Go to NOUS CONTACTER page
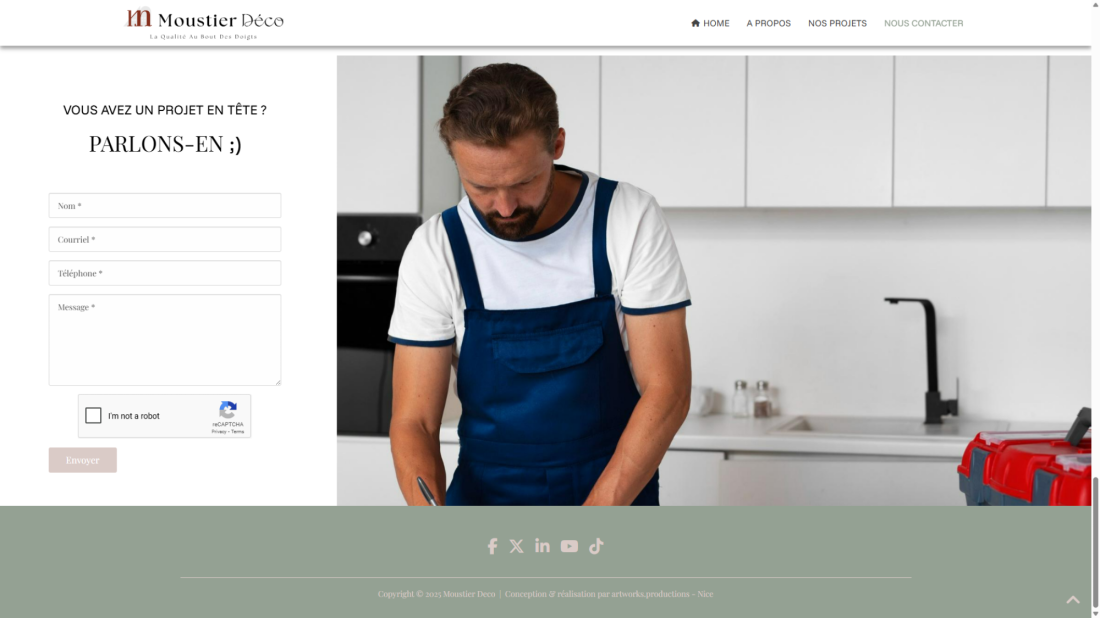Screen dimensions: 1100x618 pos(923,23)
